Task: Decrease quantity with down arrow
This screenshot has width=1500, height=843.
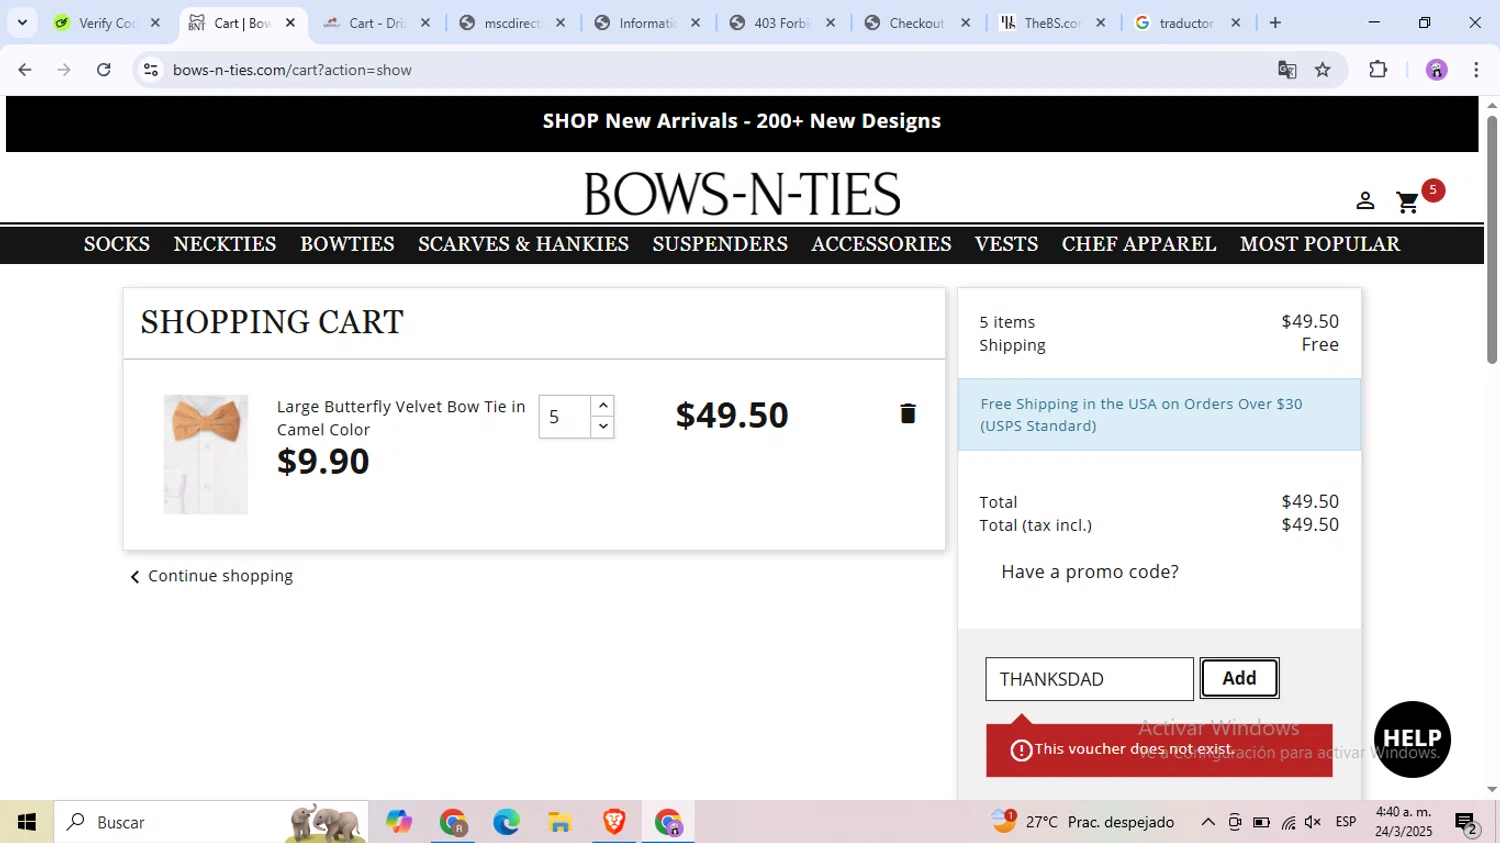Action: tap(603, 427)
